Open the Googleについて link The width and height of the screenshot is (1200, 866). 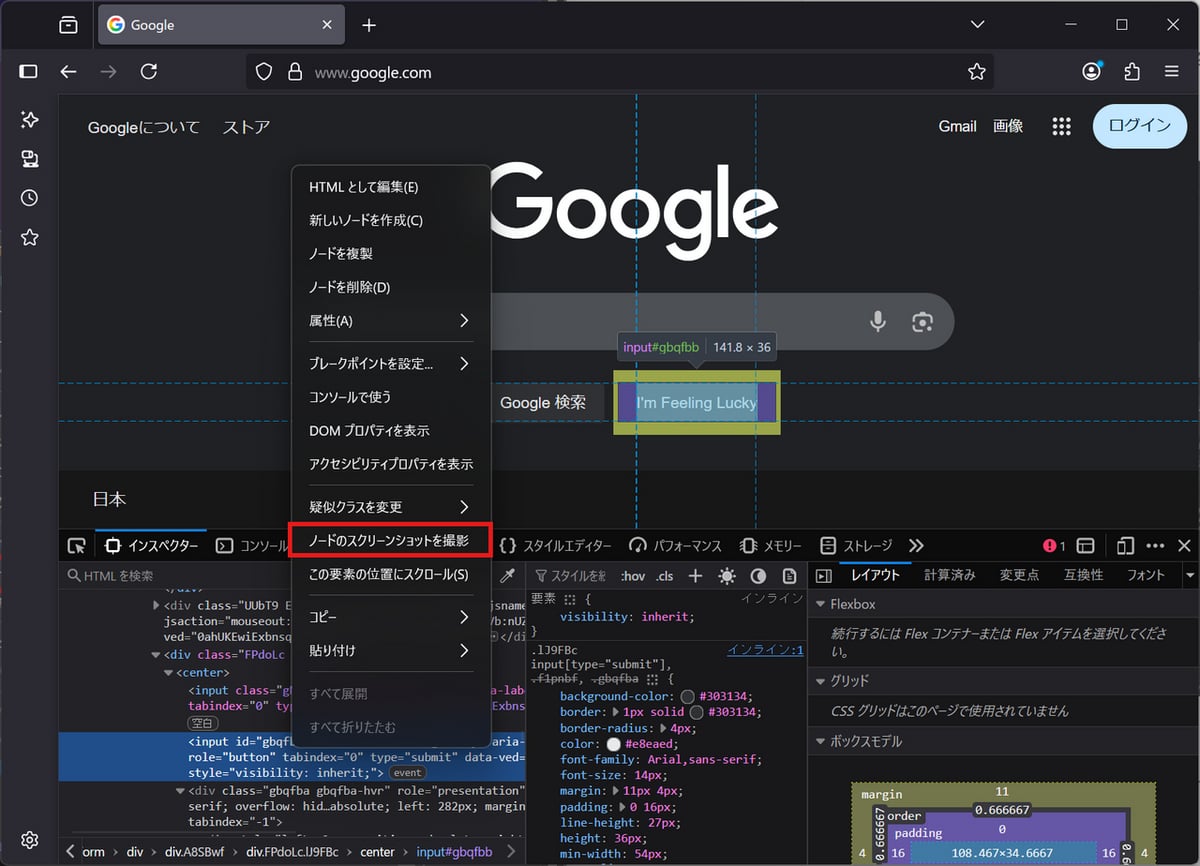point(144,127)
